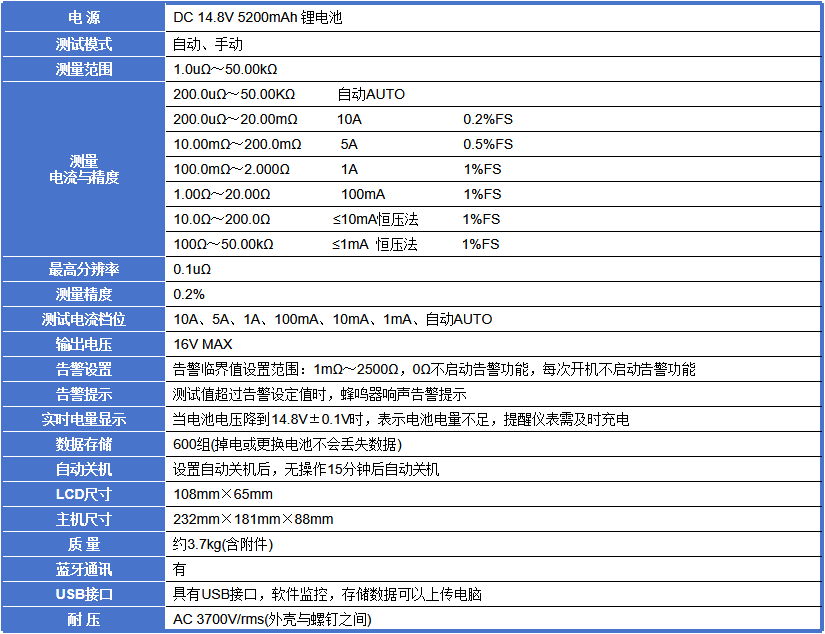Image resolution: width=825 pixels, height=634 pixels.
Task: Select the 测试模式 label cell
Action: [x=84, y=44]
